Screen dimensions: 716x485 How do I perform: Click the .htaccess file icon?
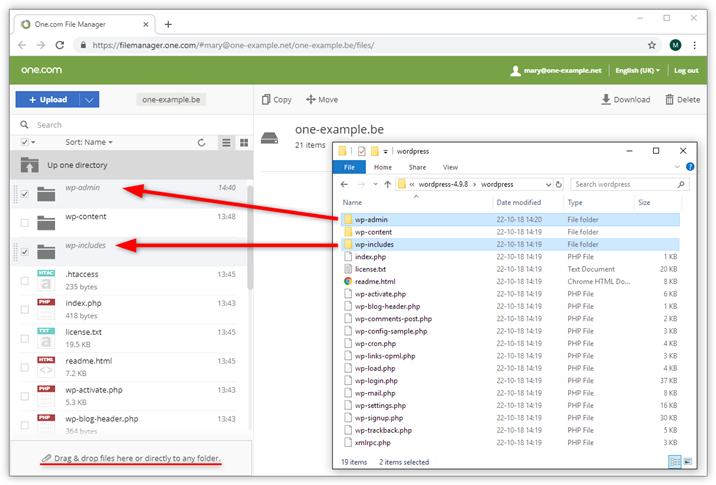[46, 280]
